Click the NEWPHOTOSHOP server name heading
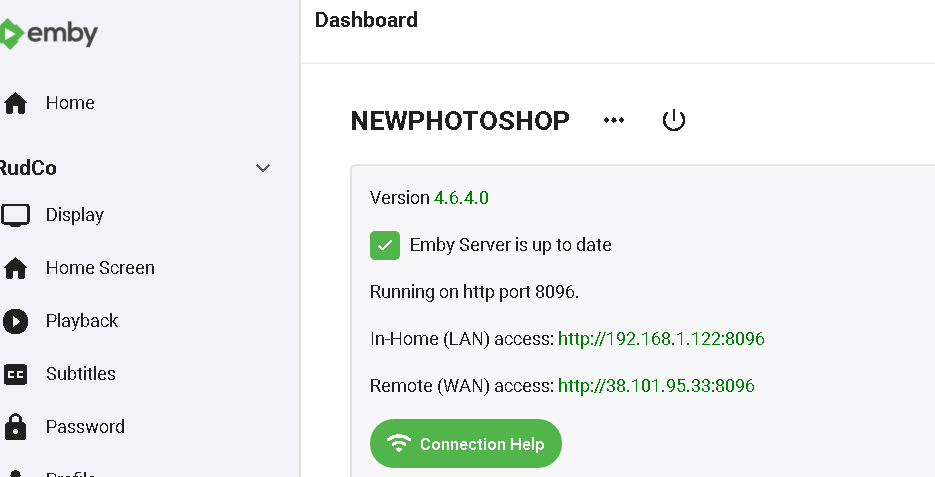 tap(460, 121)
